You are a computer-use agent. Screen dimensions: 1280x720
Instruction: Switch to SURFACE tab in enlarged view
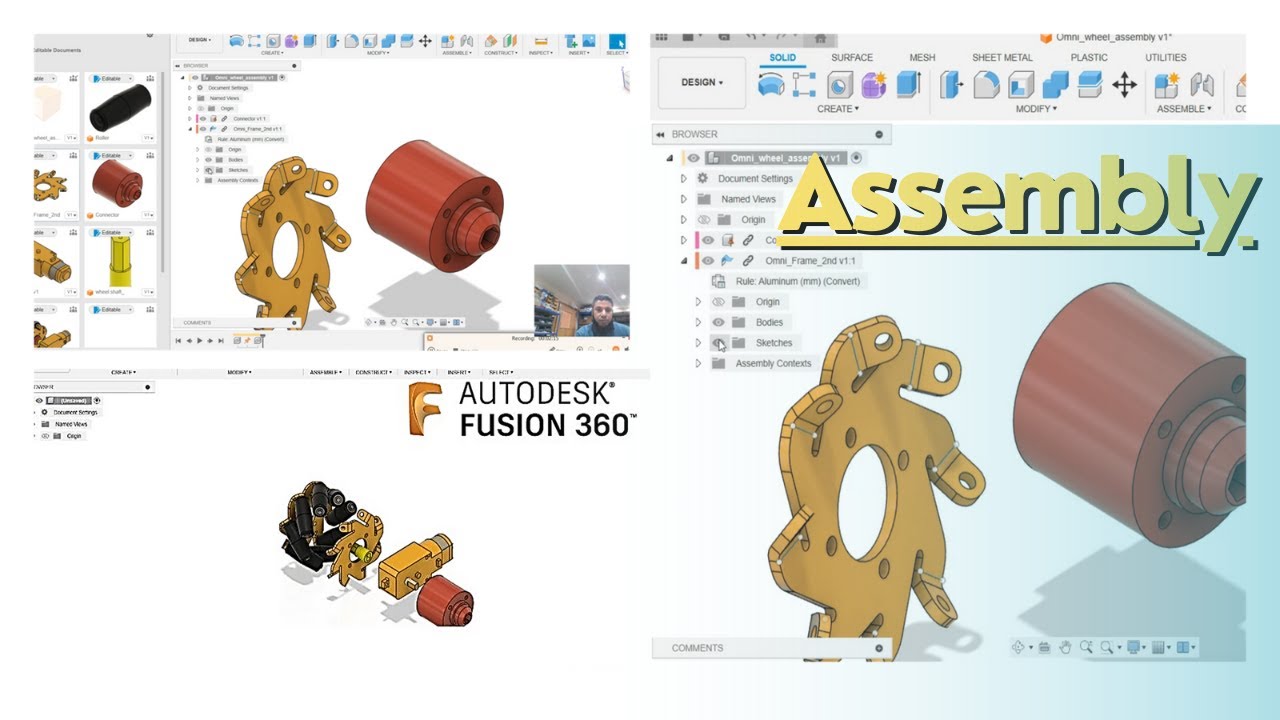pos(852,57)
